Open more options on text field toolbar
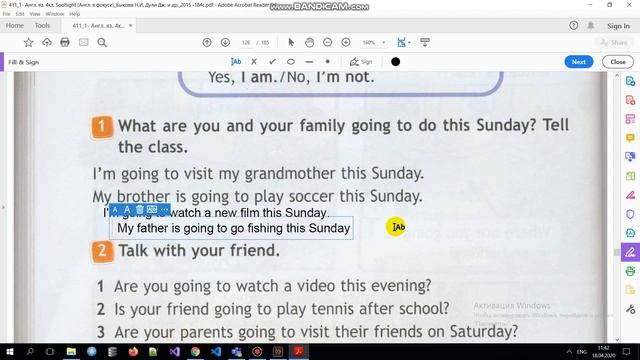 (x=164, y=210)
